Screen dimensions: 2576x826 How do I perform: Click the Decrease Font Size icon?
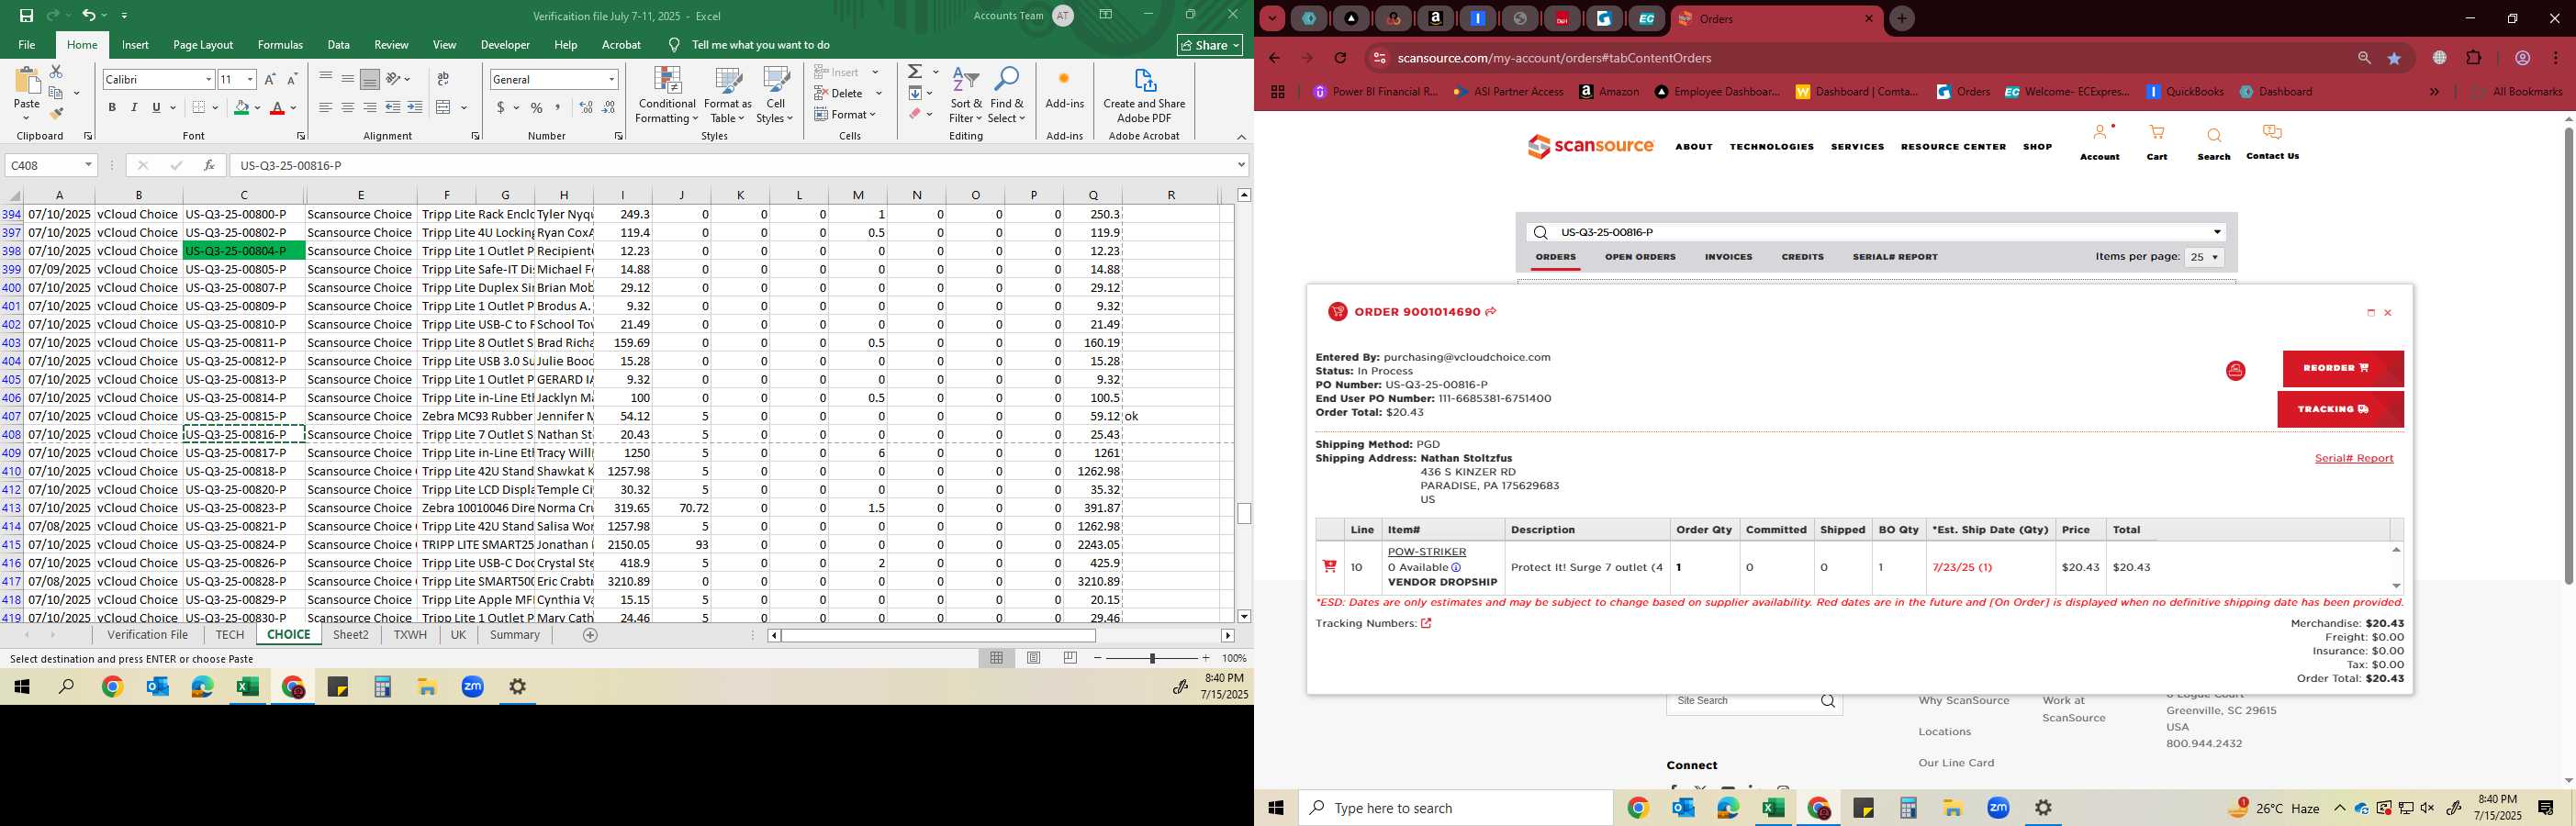point(292,79)
